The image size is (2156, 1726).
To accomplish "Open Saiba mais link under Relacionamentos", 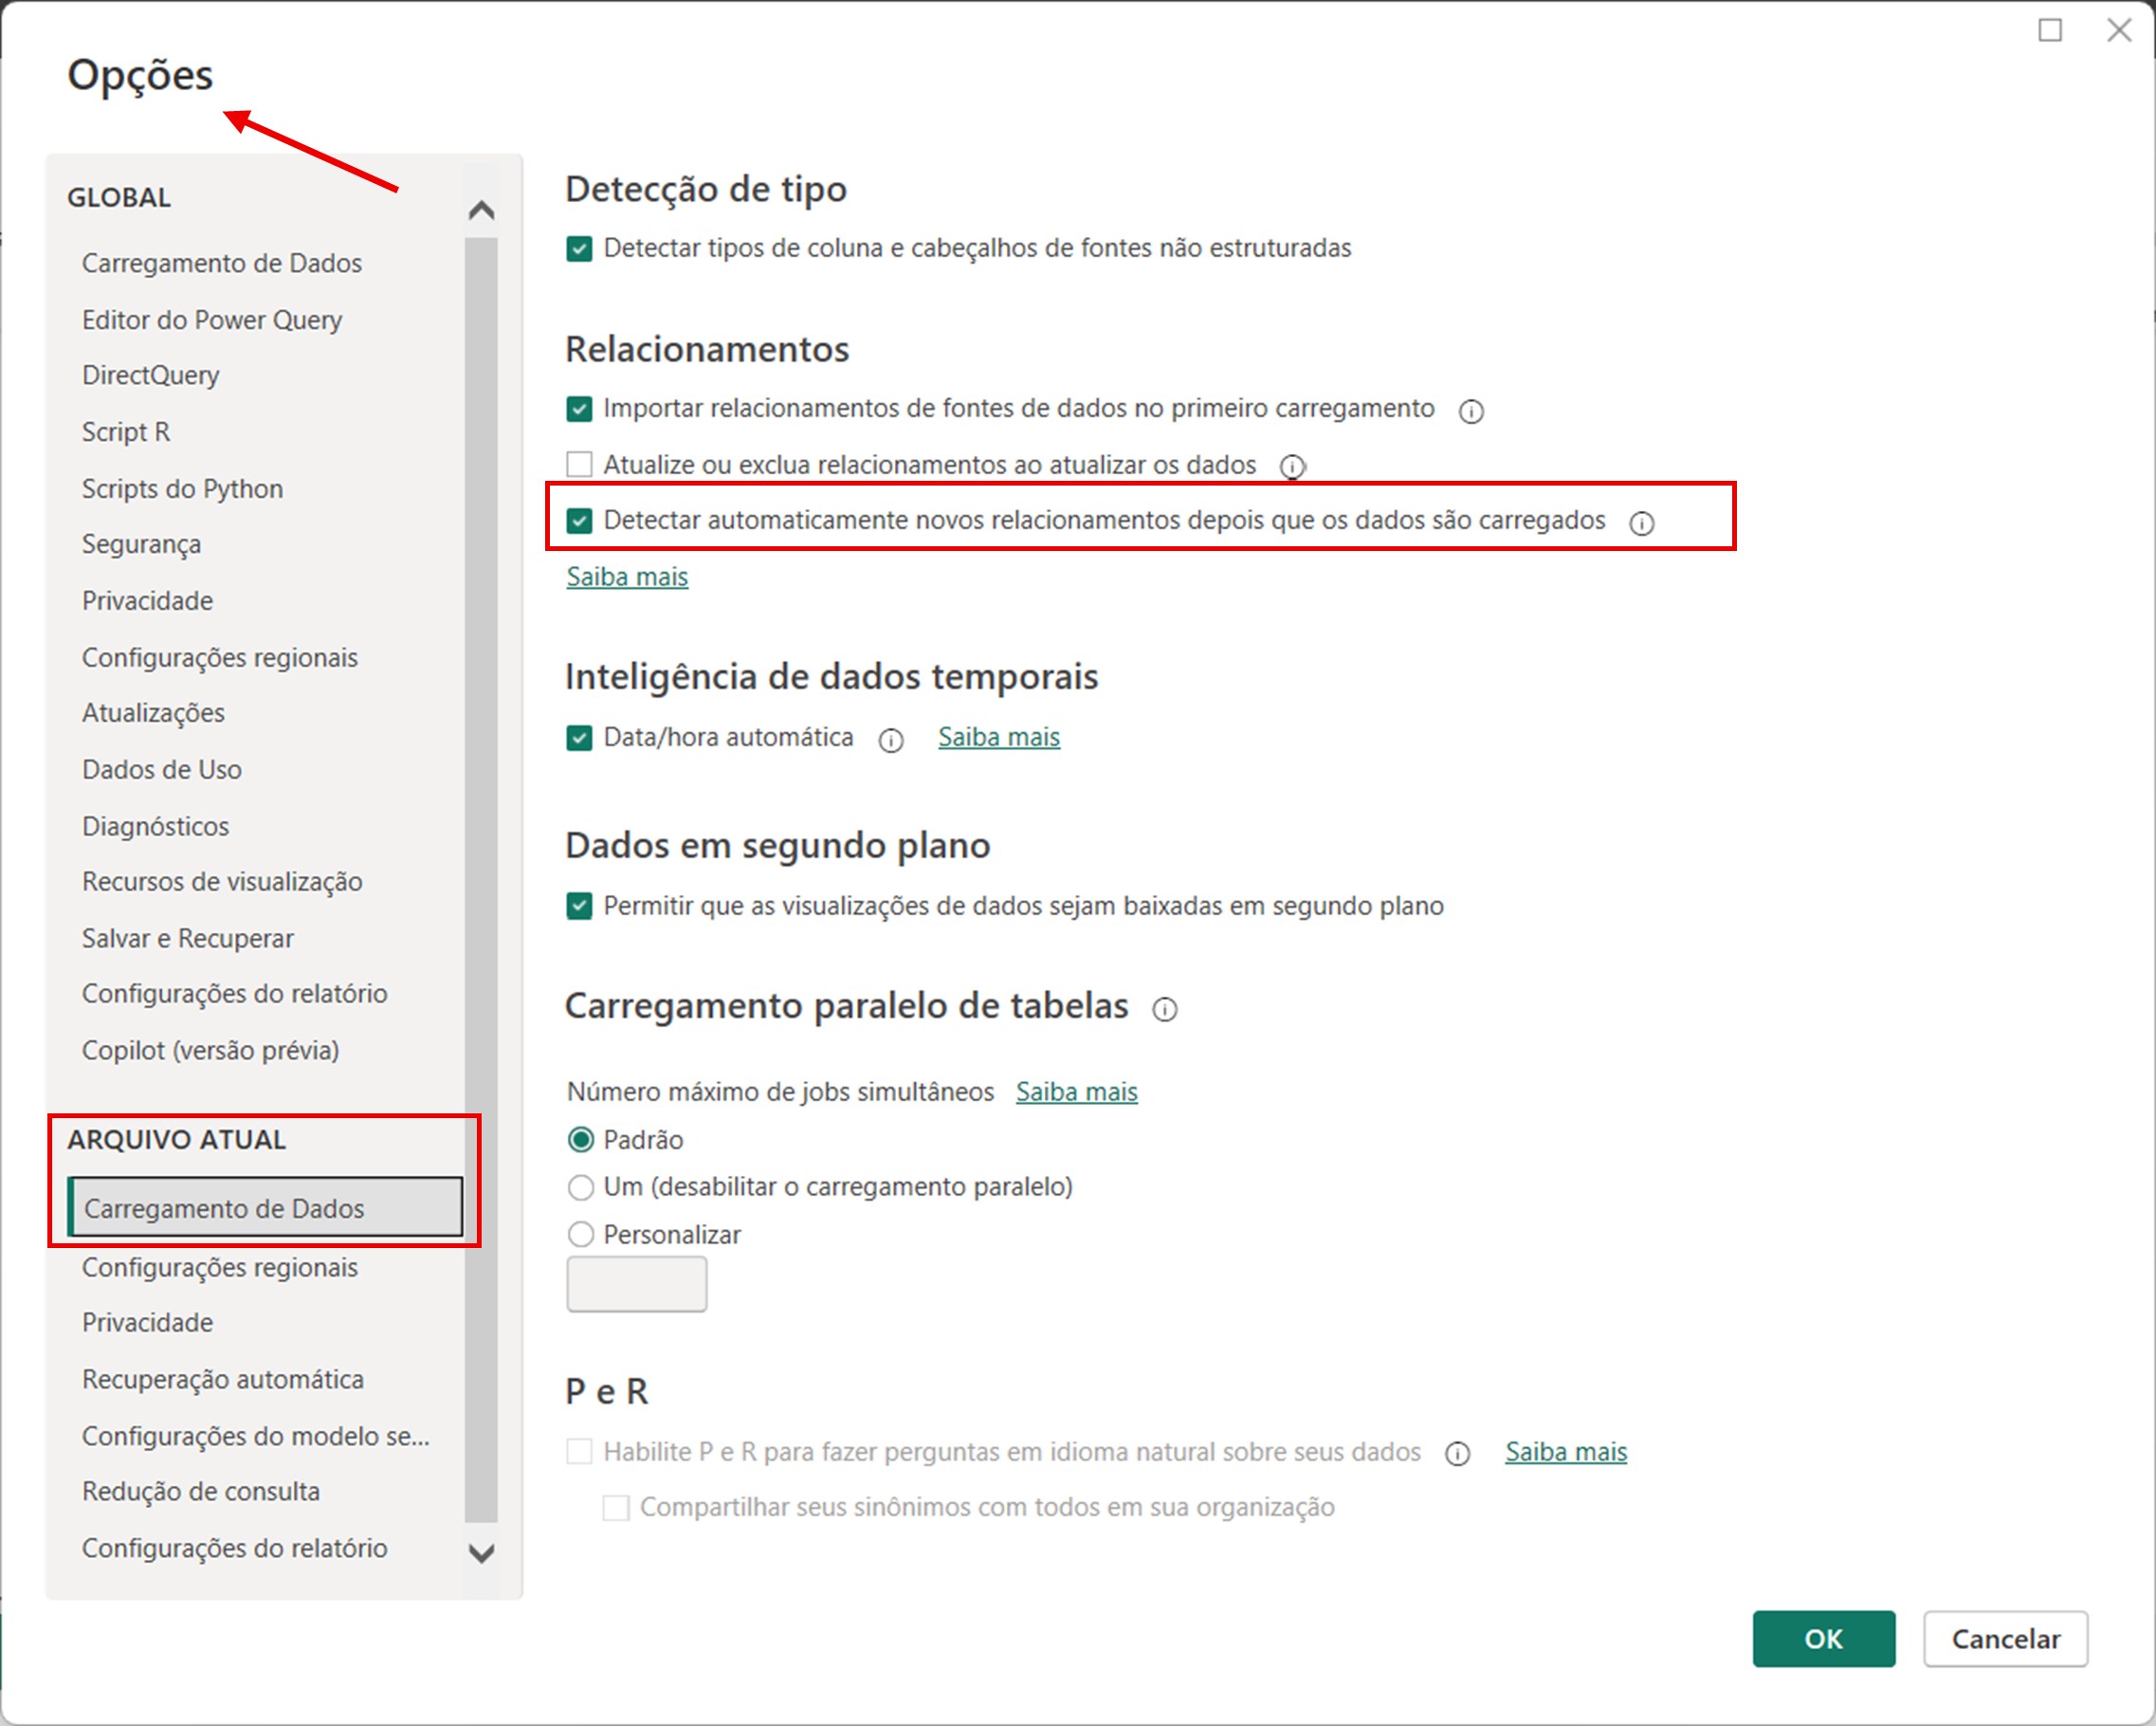I will tap(627, 577).
